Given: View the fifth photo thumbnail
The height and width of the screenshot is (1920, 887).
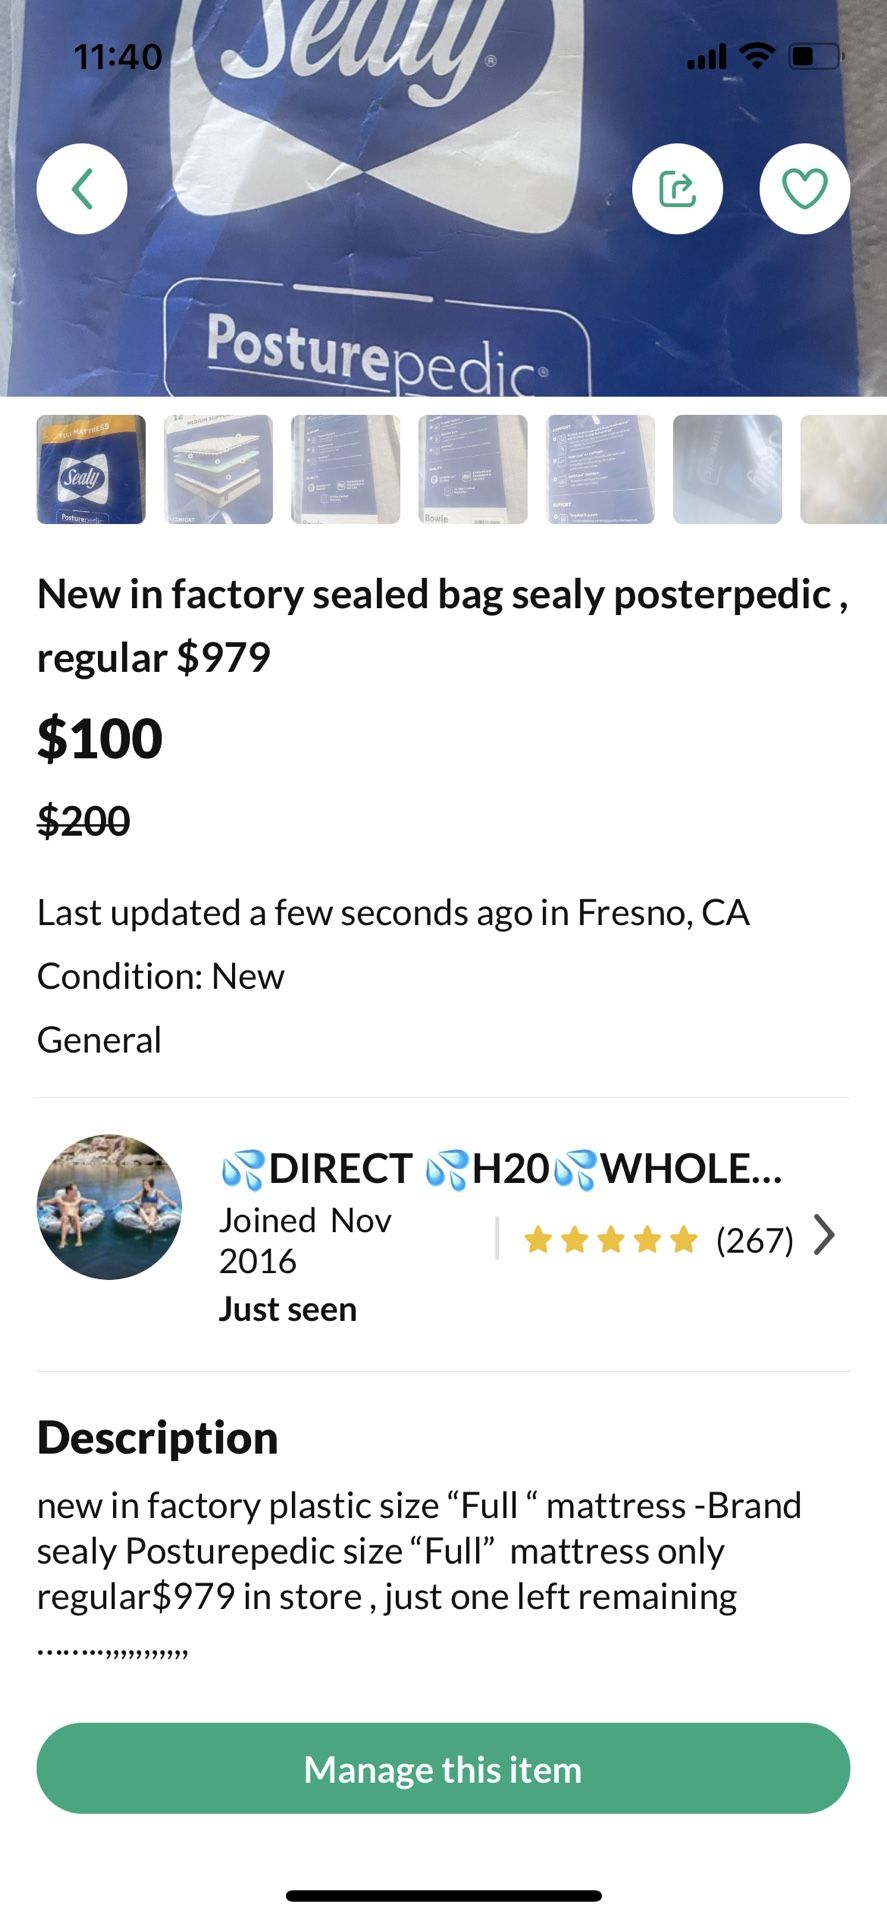Looking at the screenshot, I should (600, 469).
